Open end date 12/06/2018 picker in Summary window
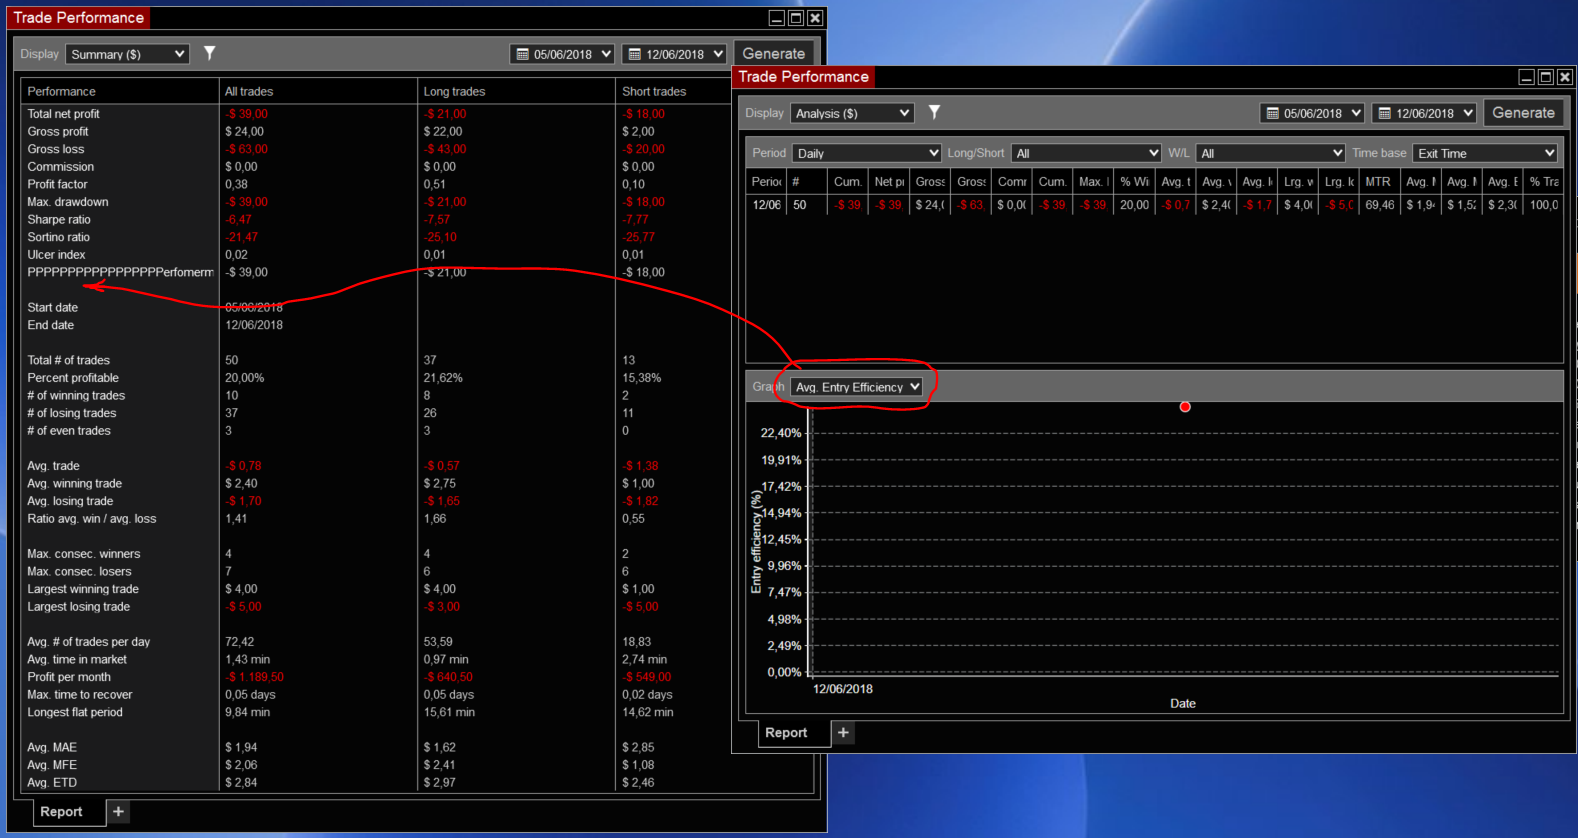1578x838 pixels. [x=674, y=54]
